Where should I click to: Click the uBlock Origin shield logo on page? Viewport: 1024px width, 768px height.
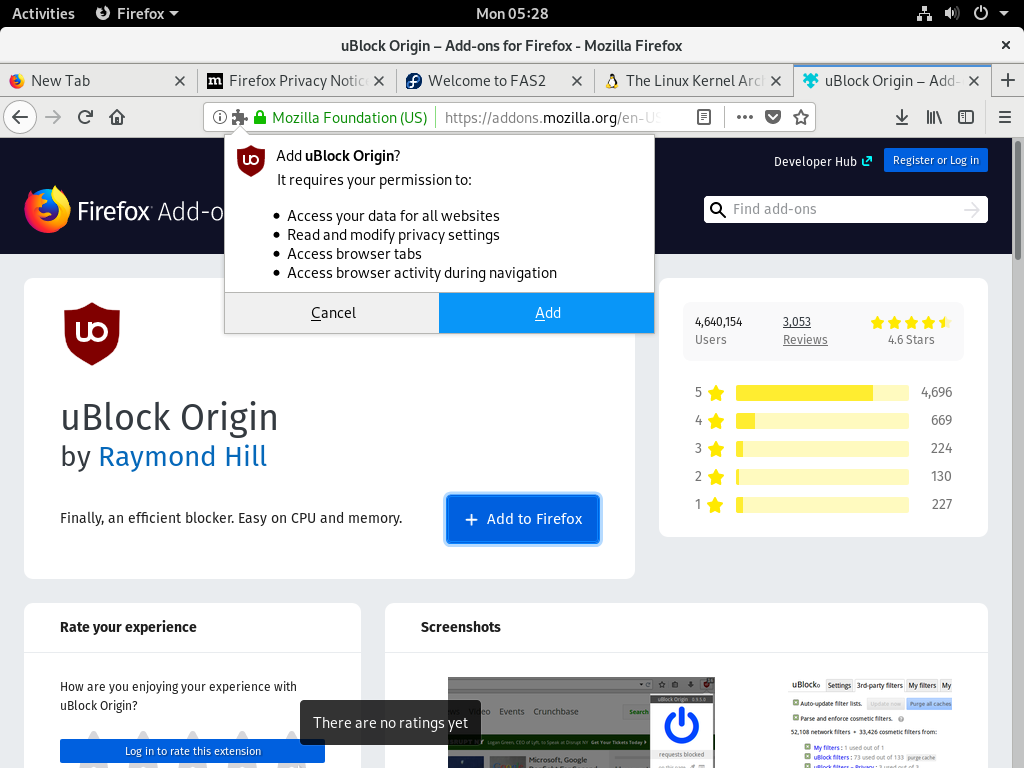pos(92,333)
